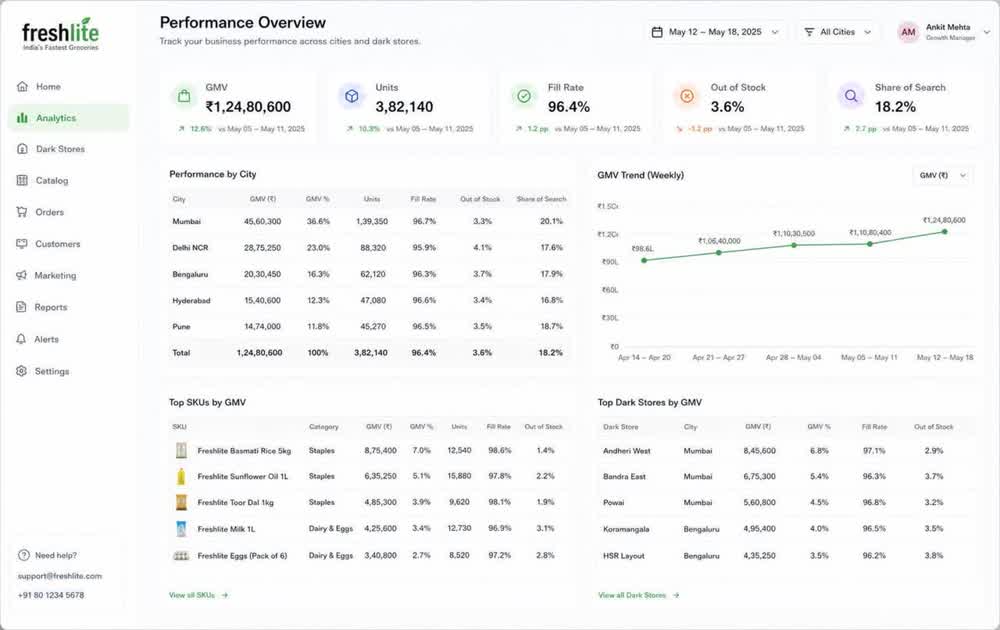Viewport: 1000px width, 630px height.
Task: Click the AM user avatar
Action: [908, 32]
